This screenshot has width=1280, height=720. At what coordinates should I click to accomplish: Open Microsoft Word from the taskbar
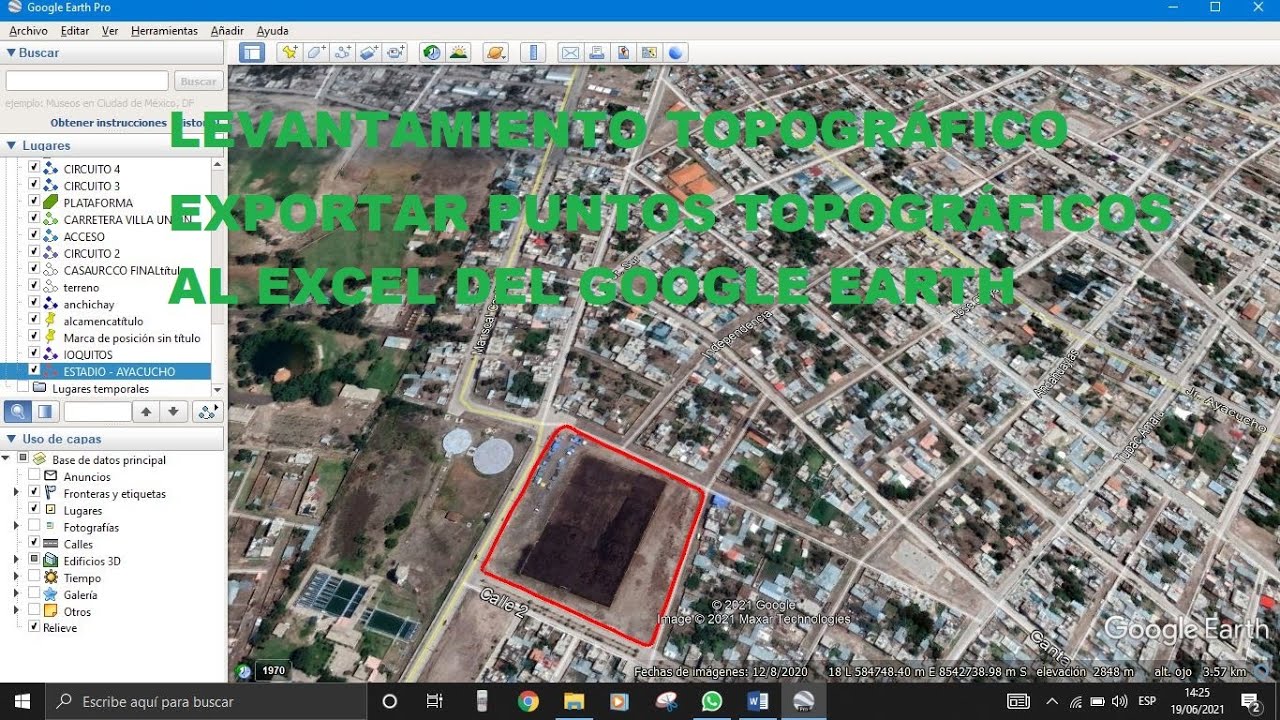[757, 701]
